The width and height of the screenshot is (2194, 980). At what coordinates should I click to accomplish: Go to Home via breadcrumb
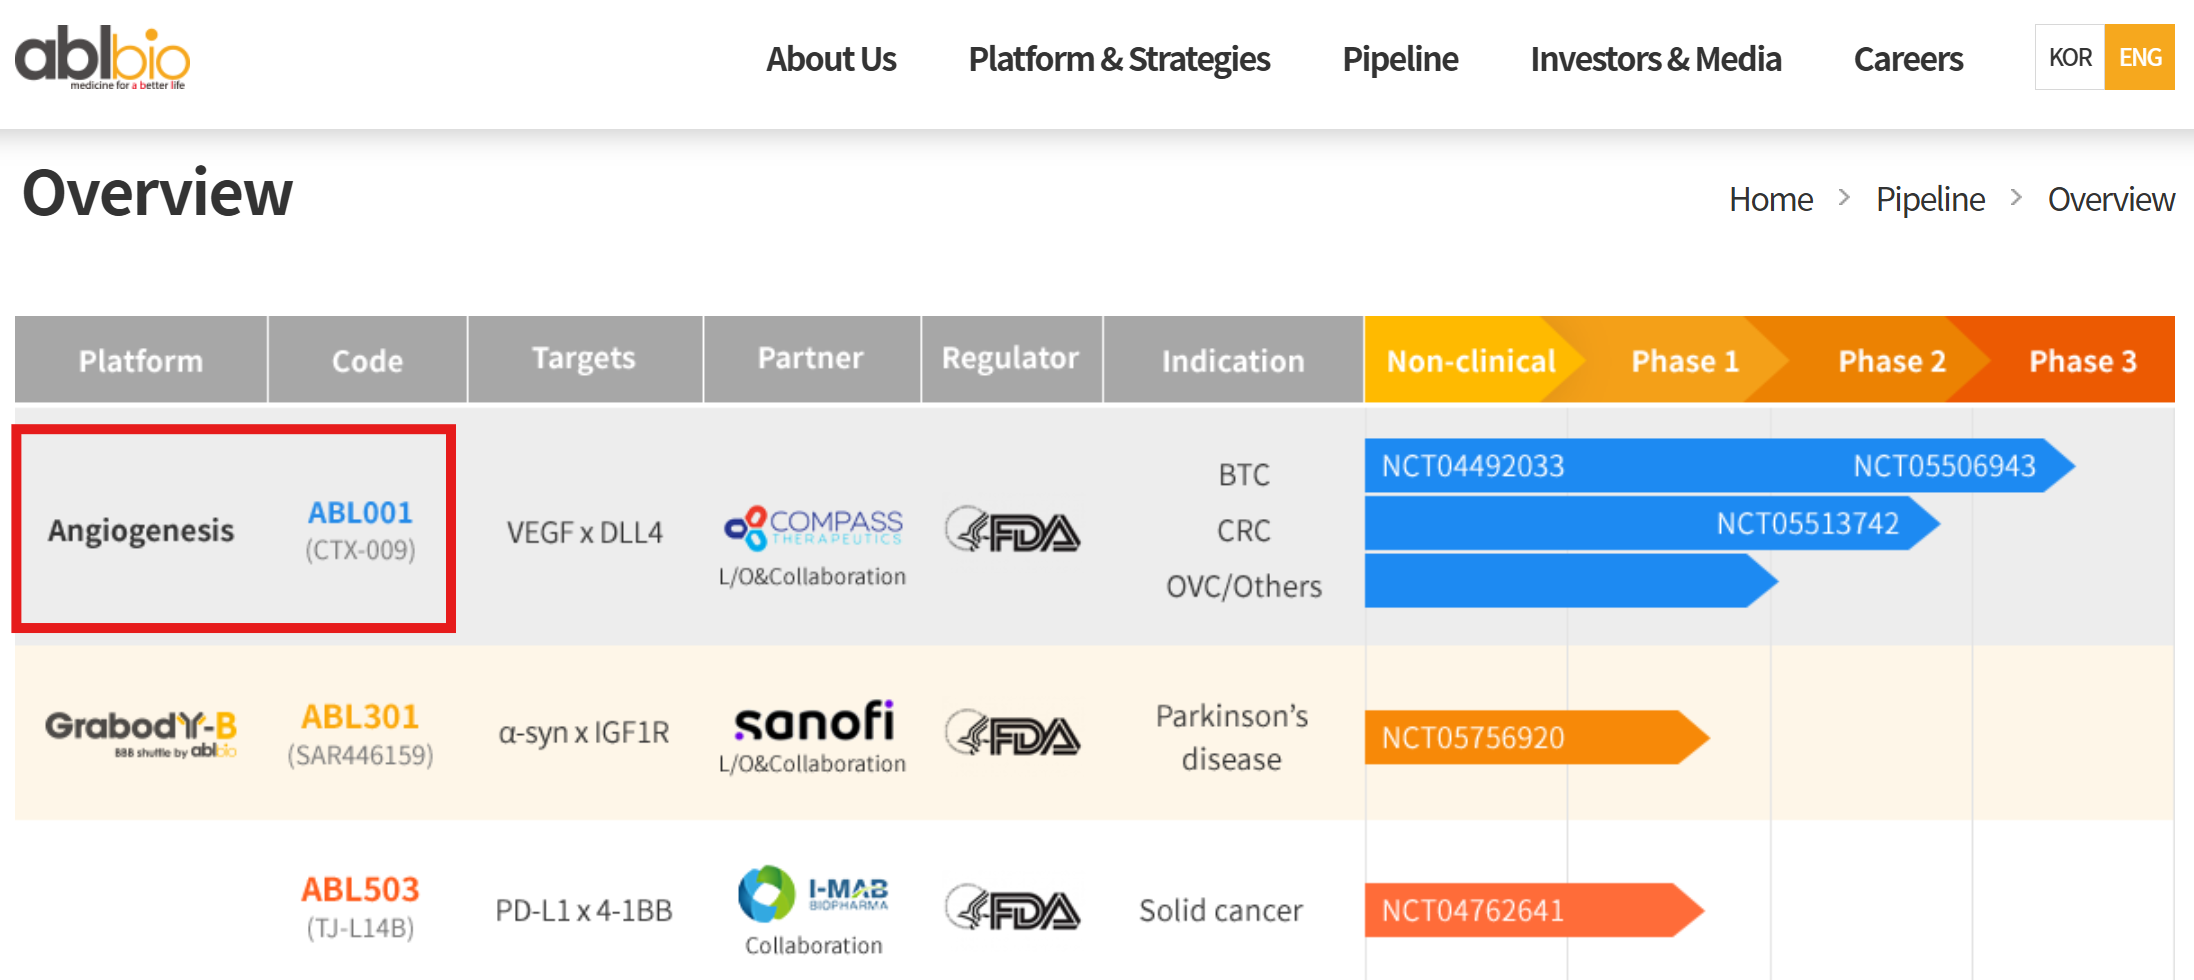(1771, 199)
